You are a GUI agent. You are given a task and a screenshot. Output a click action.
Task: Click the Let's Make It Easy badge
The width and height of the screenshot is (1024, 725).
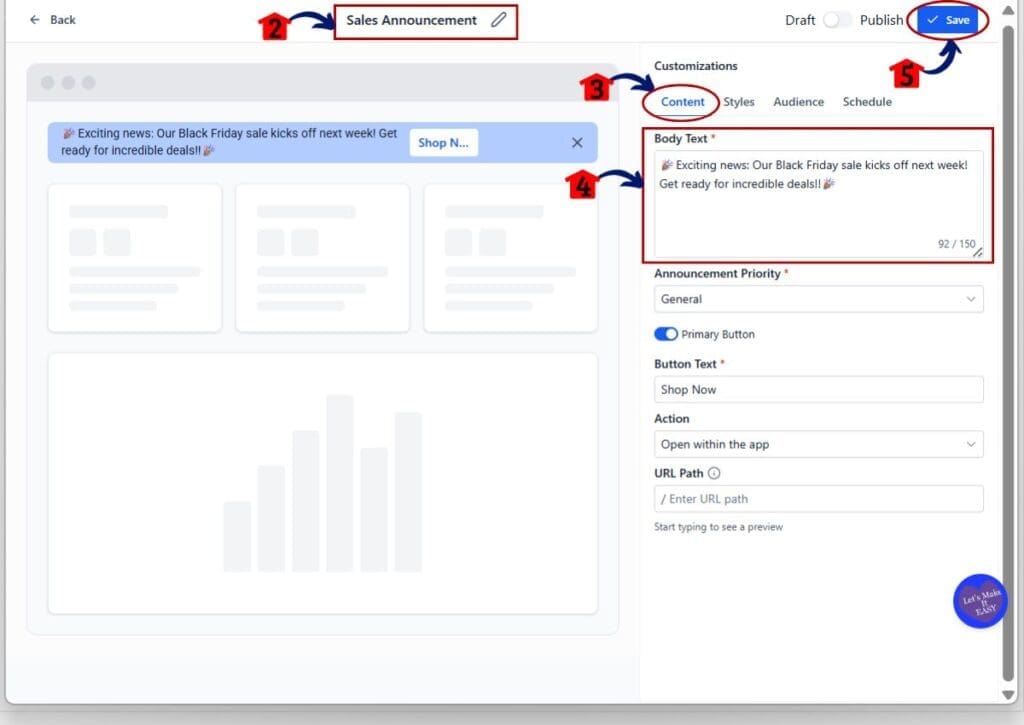click(x=980, y=602)
